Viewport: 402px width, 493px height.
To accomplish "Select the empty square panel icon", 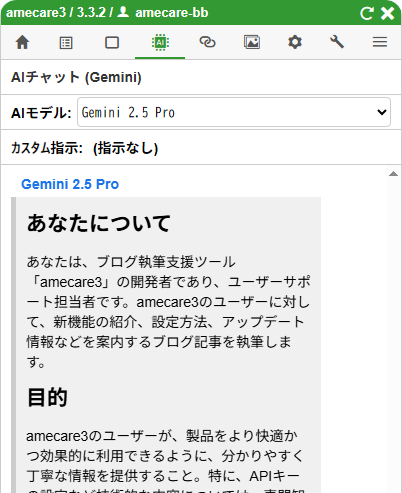I will (112, 43).
